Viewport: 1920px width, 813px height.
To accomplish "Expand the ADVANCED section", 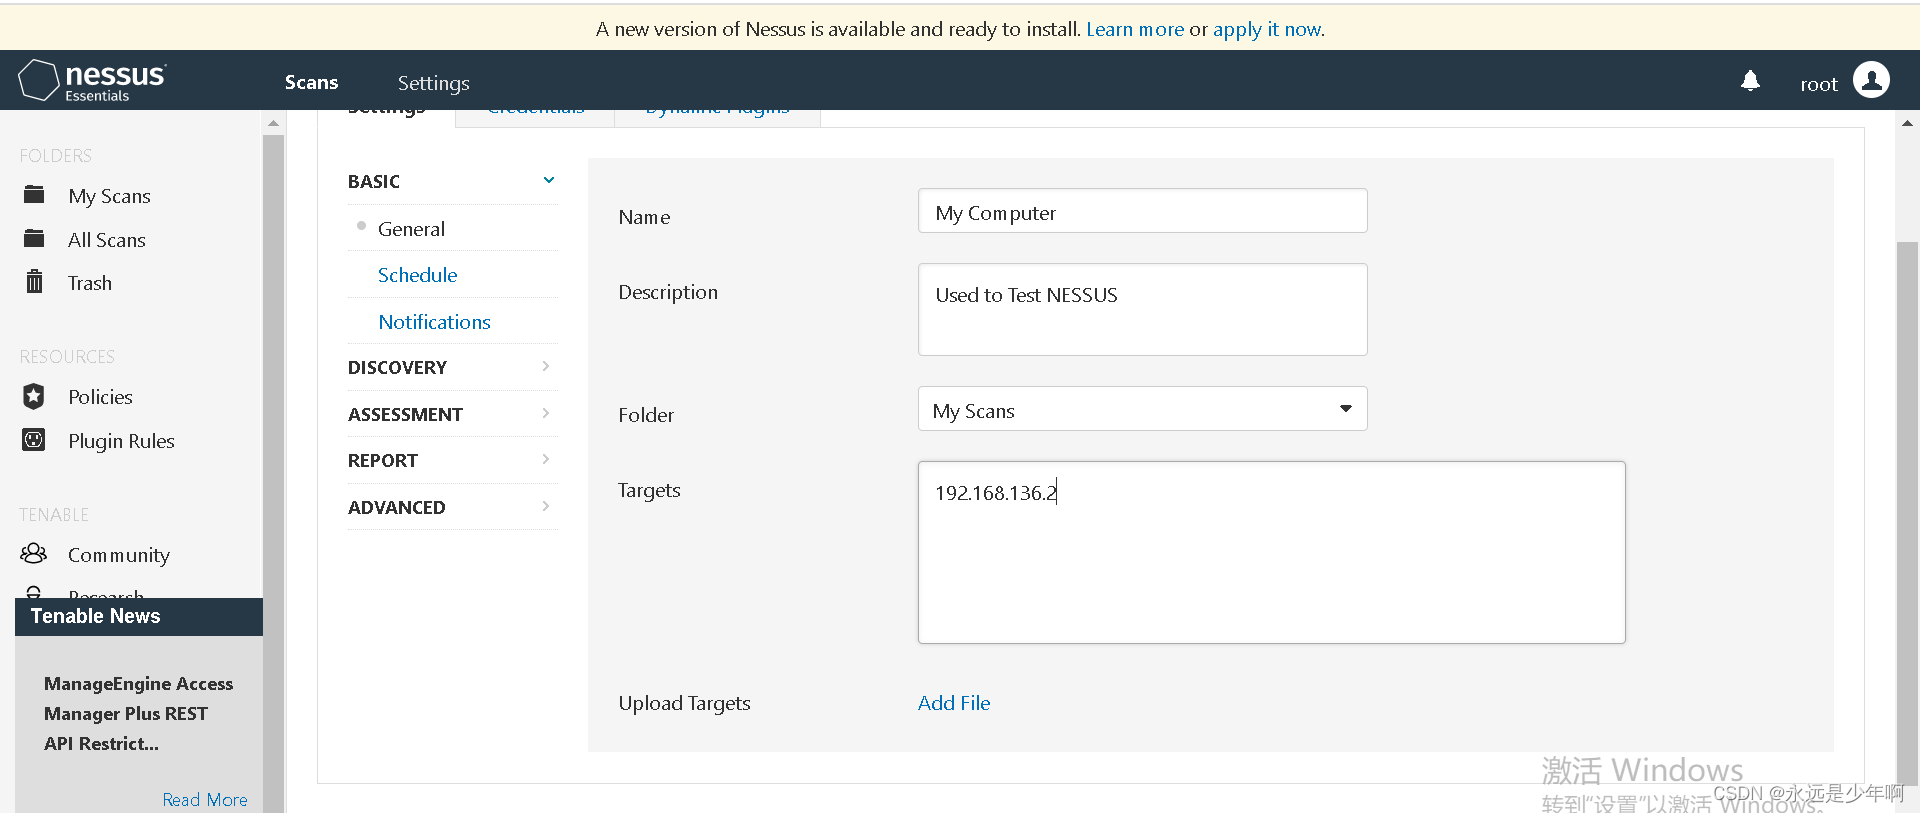I will (x=451, y=507).
